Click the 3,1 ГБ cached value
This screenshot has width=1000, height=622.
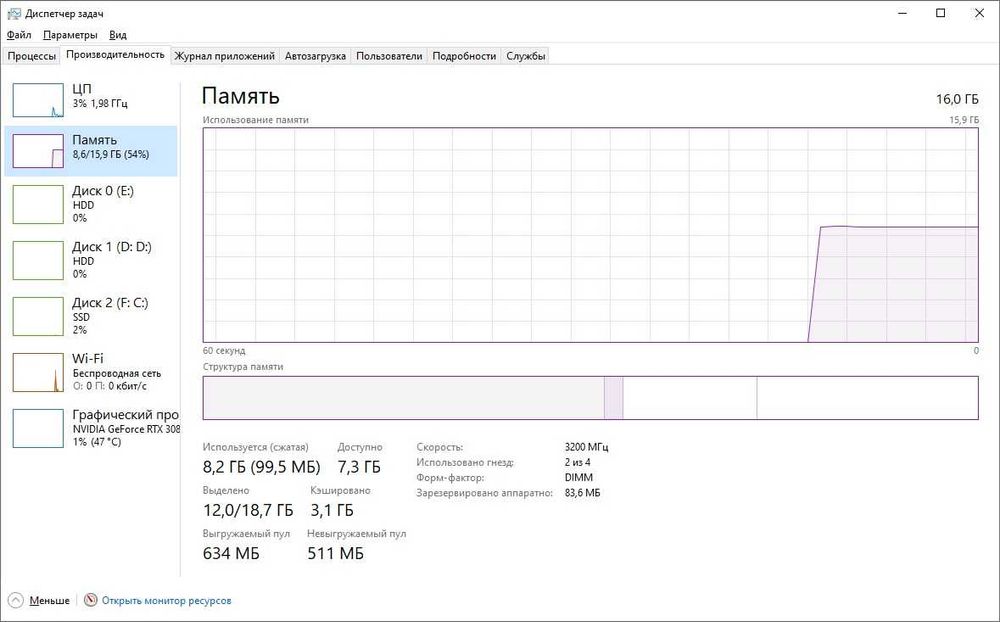click(332, 510)
